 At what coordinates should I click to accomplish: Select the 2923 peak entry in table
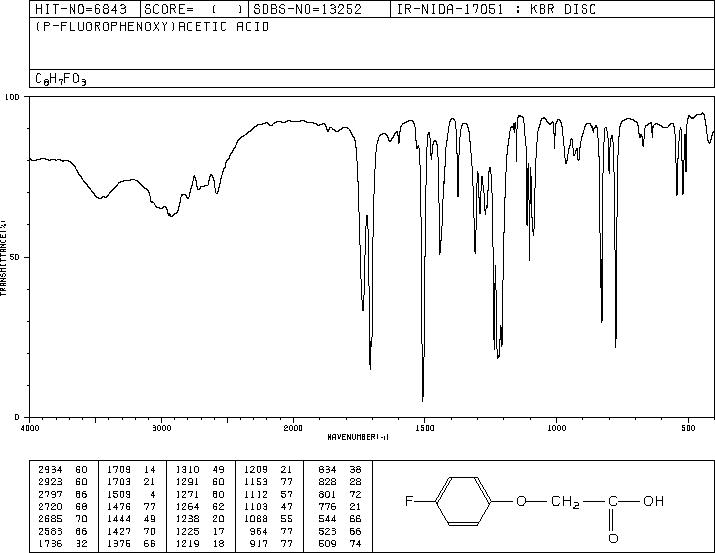point(63,482)
